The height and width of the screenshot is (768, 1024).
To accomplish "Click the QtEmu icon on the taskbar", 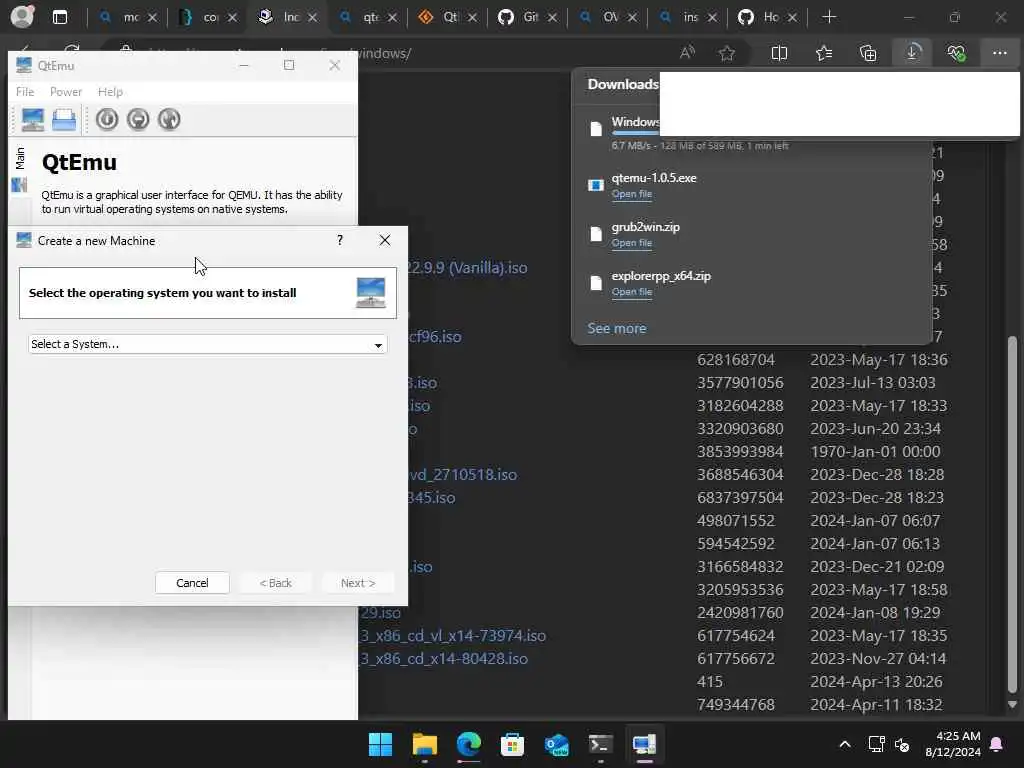I will (x=644, y=744).
